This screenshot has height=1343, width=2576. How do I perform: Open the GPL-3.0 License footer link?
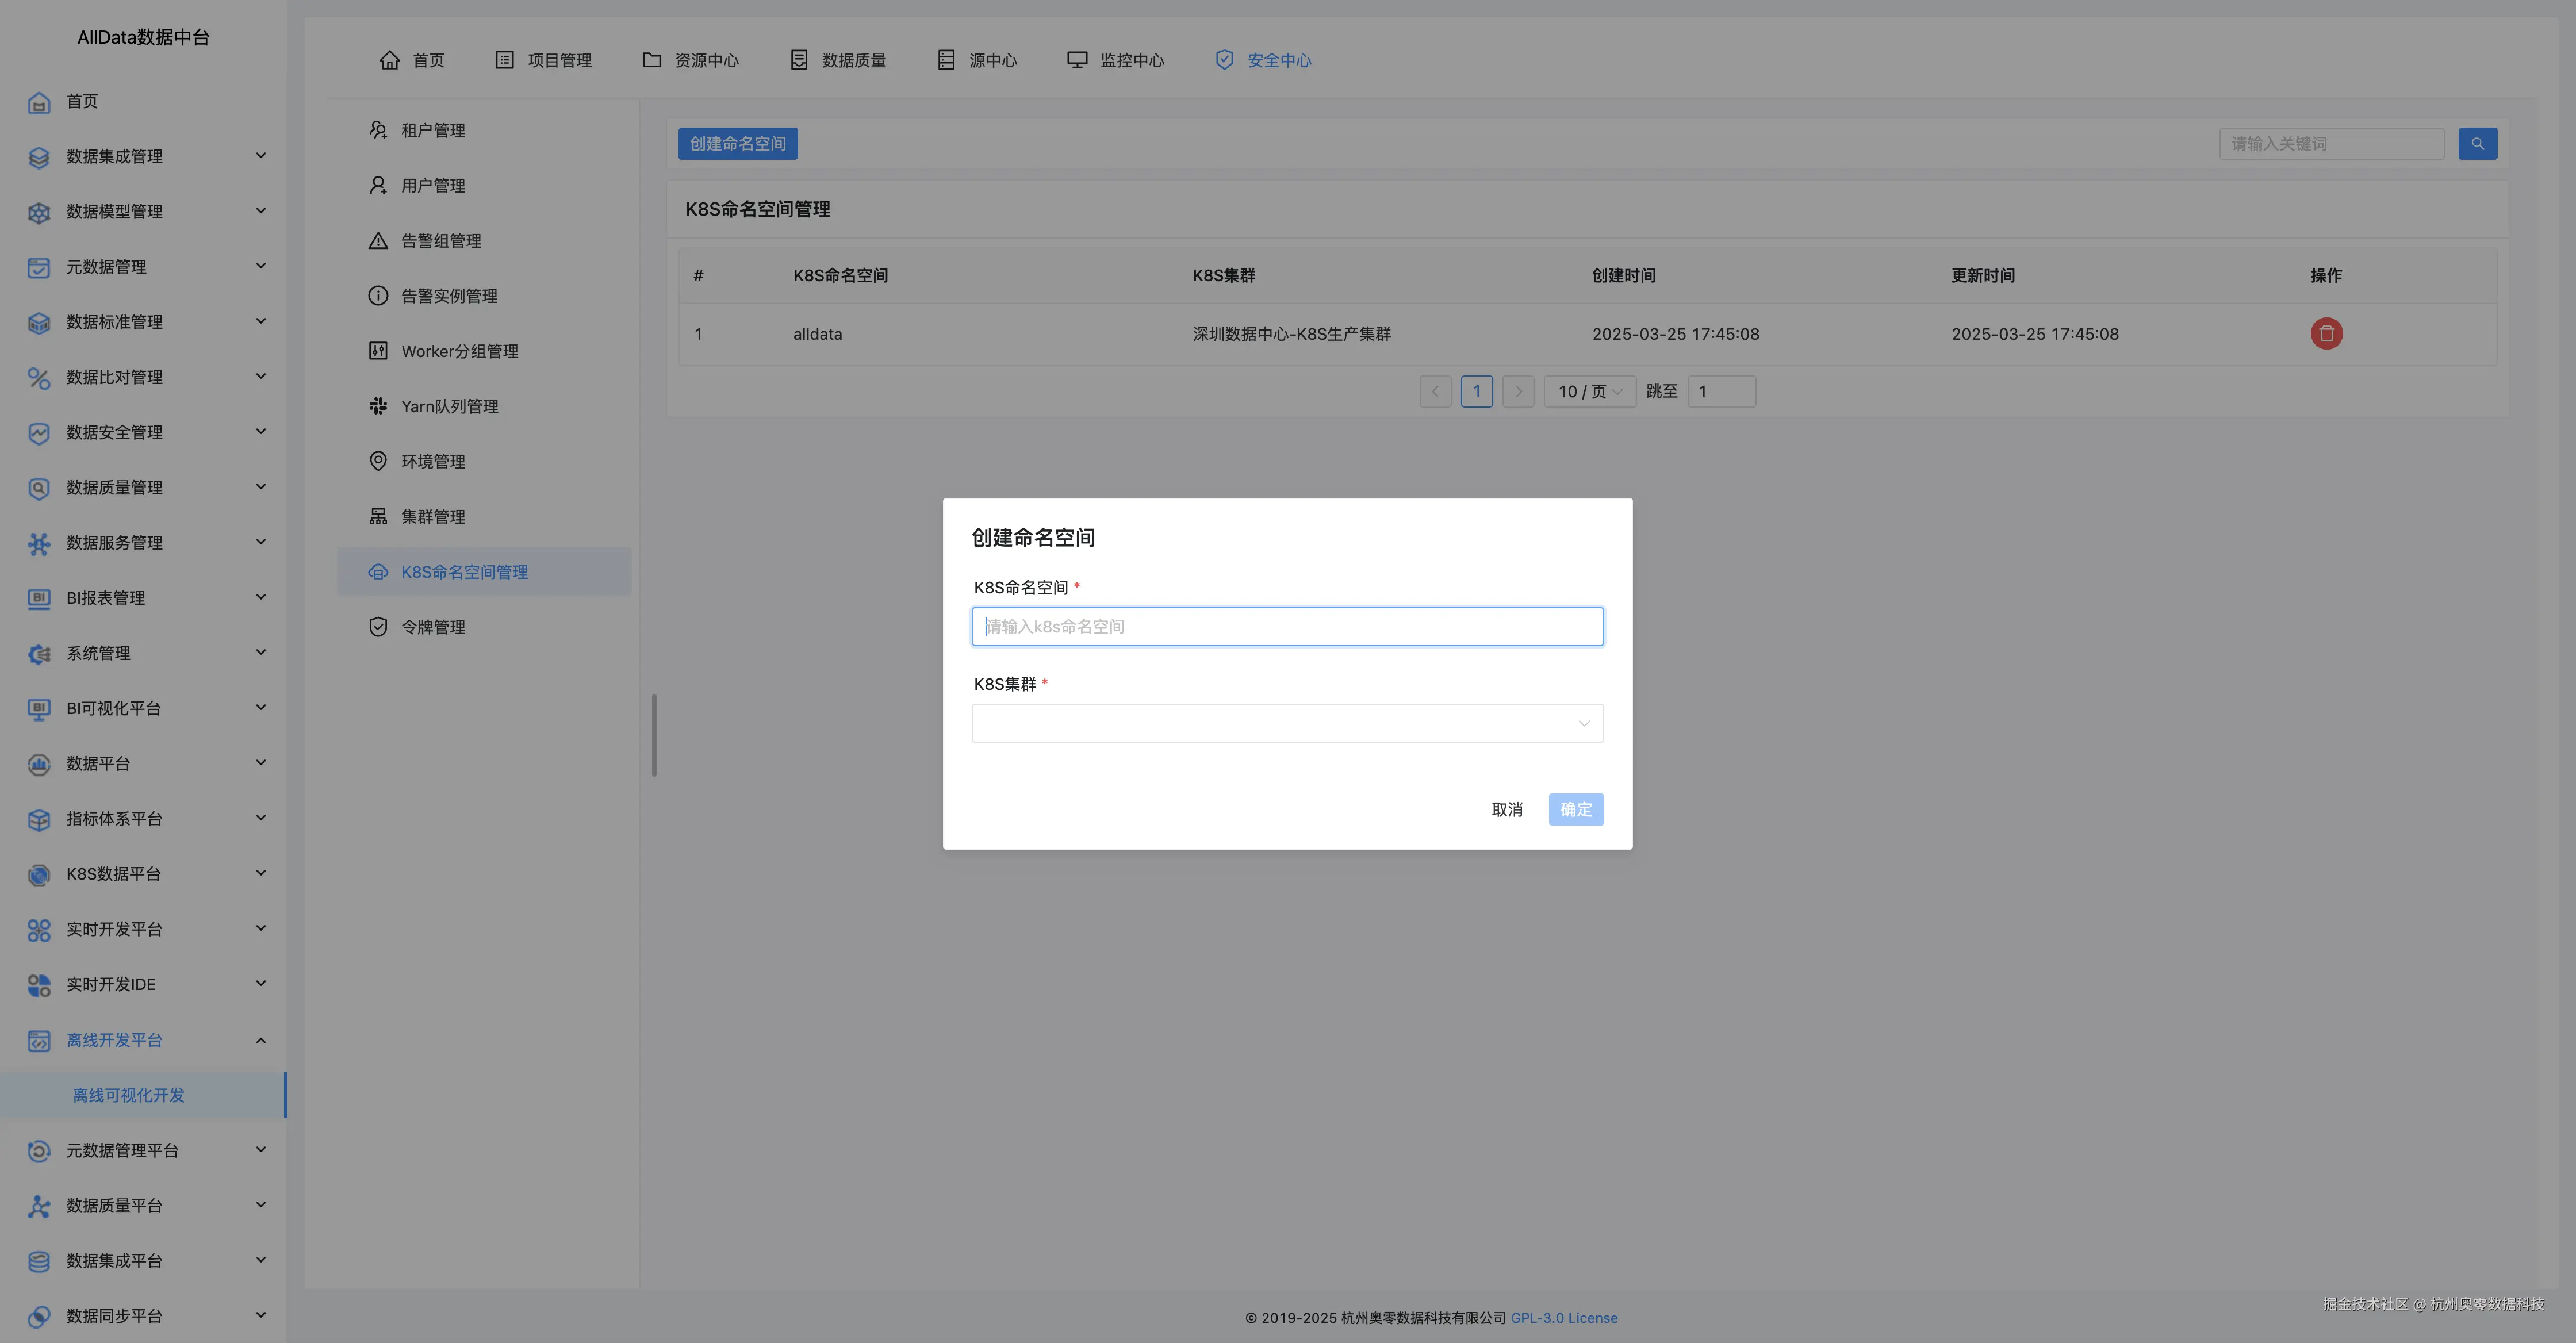(x=1563, y=1318)
